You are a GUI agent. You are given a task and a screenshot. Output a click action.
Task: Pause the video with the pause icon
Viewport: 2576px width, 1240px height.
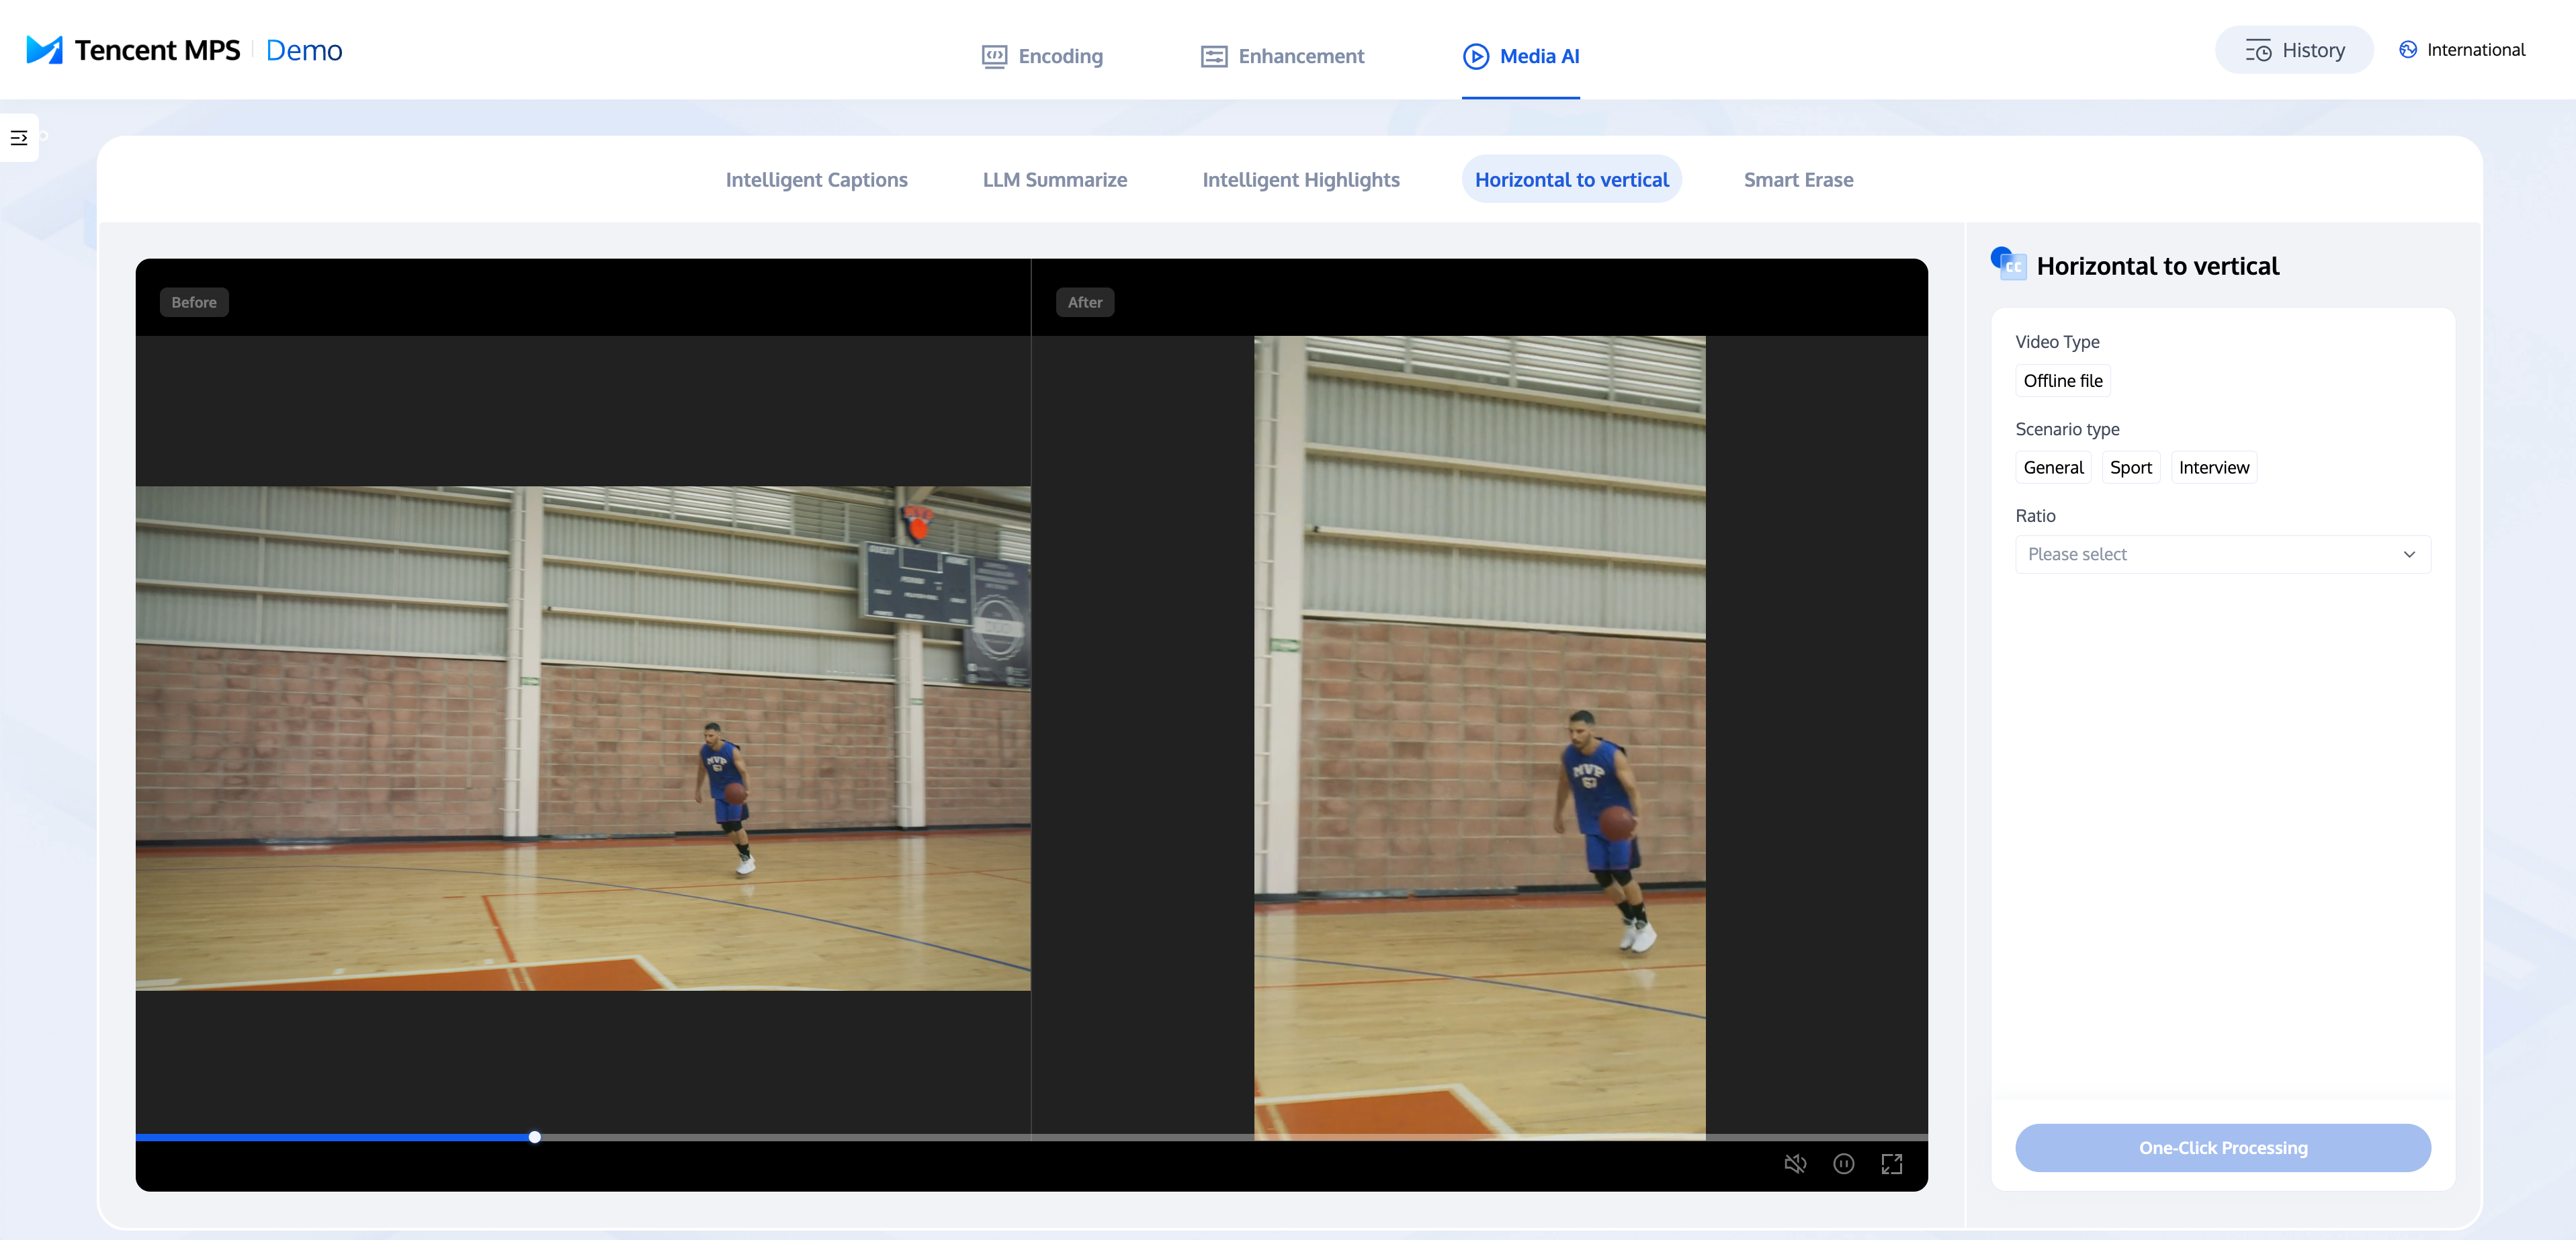pyautogui.click(x=1843, y=1164)
